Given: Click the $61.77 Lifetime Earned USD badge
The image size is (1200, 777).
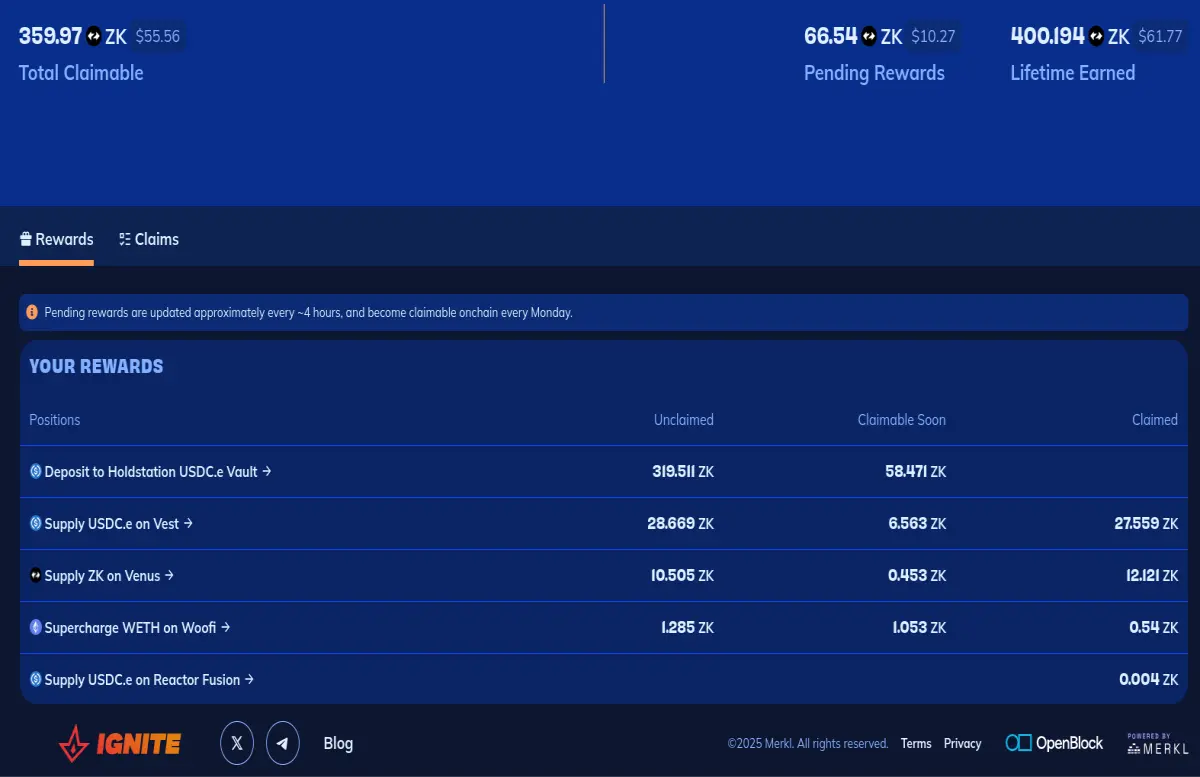Looking at the screenshot, I should pyautogui.click(x=1160, y=37).
